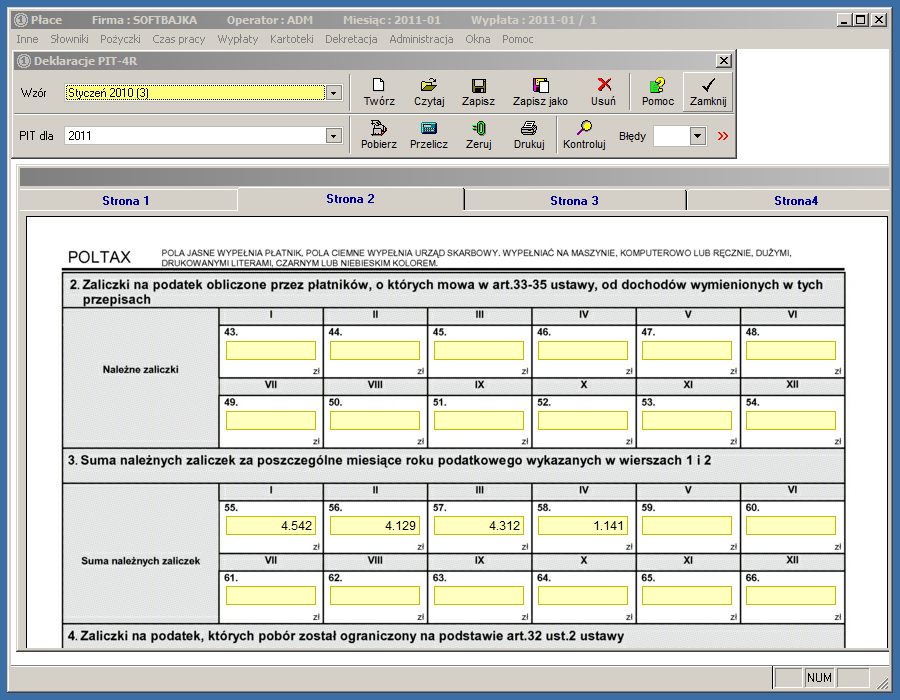Click field 50 for August advances
The width and height of the screenshot is (900, 700).
click(x=375, y=421)
